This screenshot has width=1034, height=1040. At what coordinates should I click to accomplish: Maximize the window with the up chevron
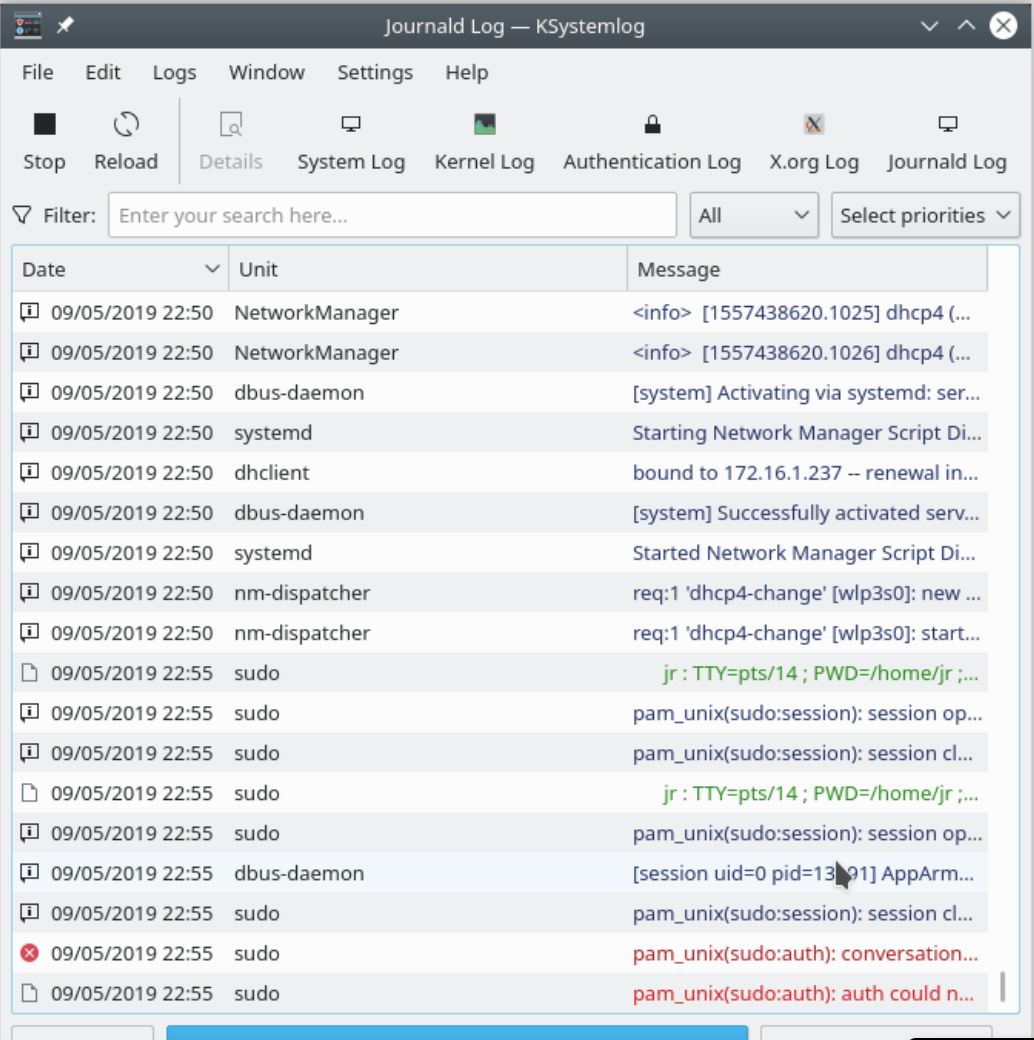tap(966, 26)
